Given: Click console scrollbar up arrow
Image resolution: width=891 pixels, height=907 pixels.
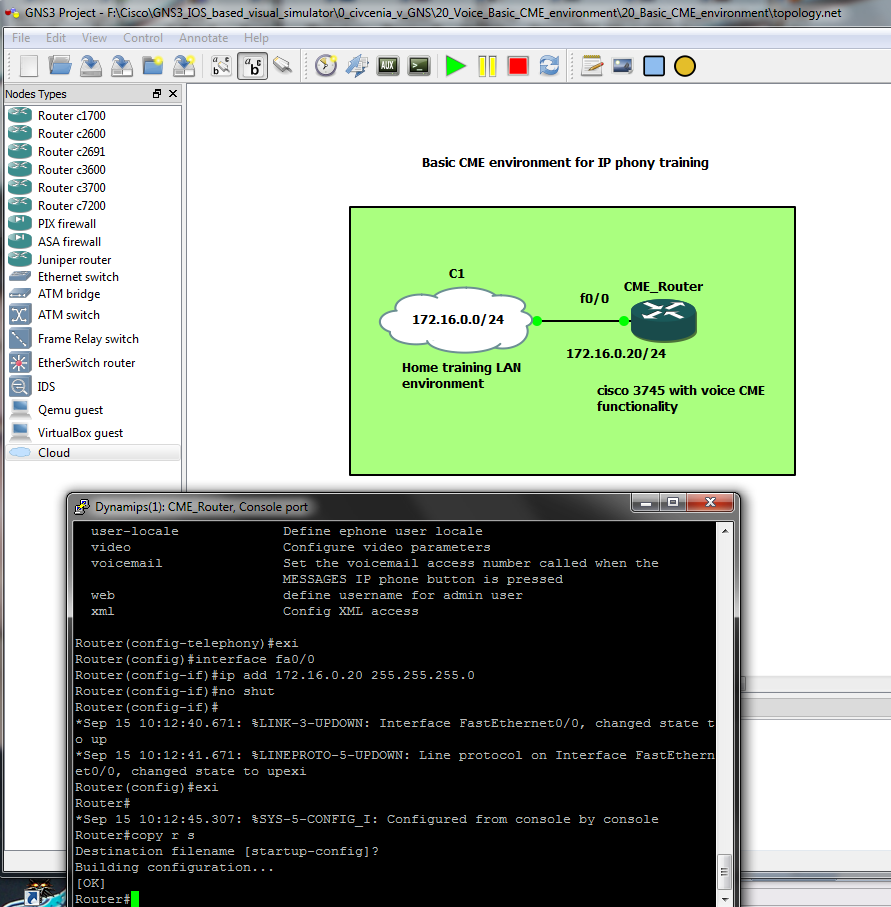Looking at the screenshot, I should pyautogui.click(x=725, y=530).
